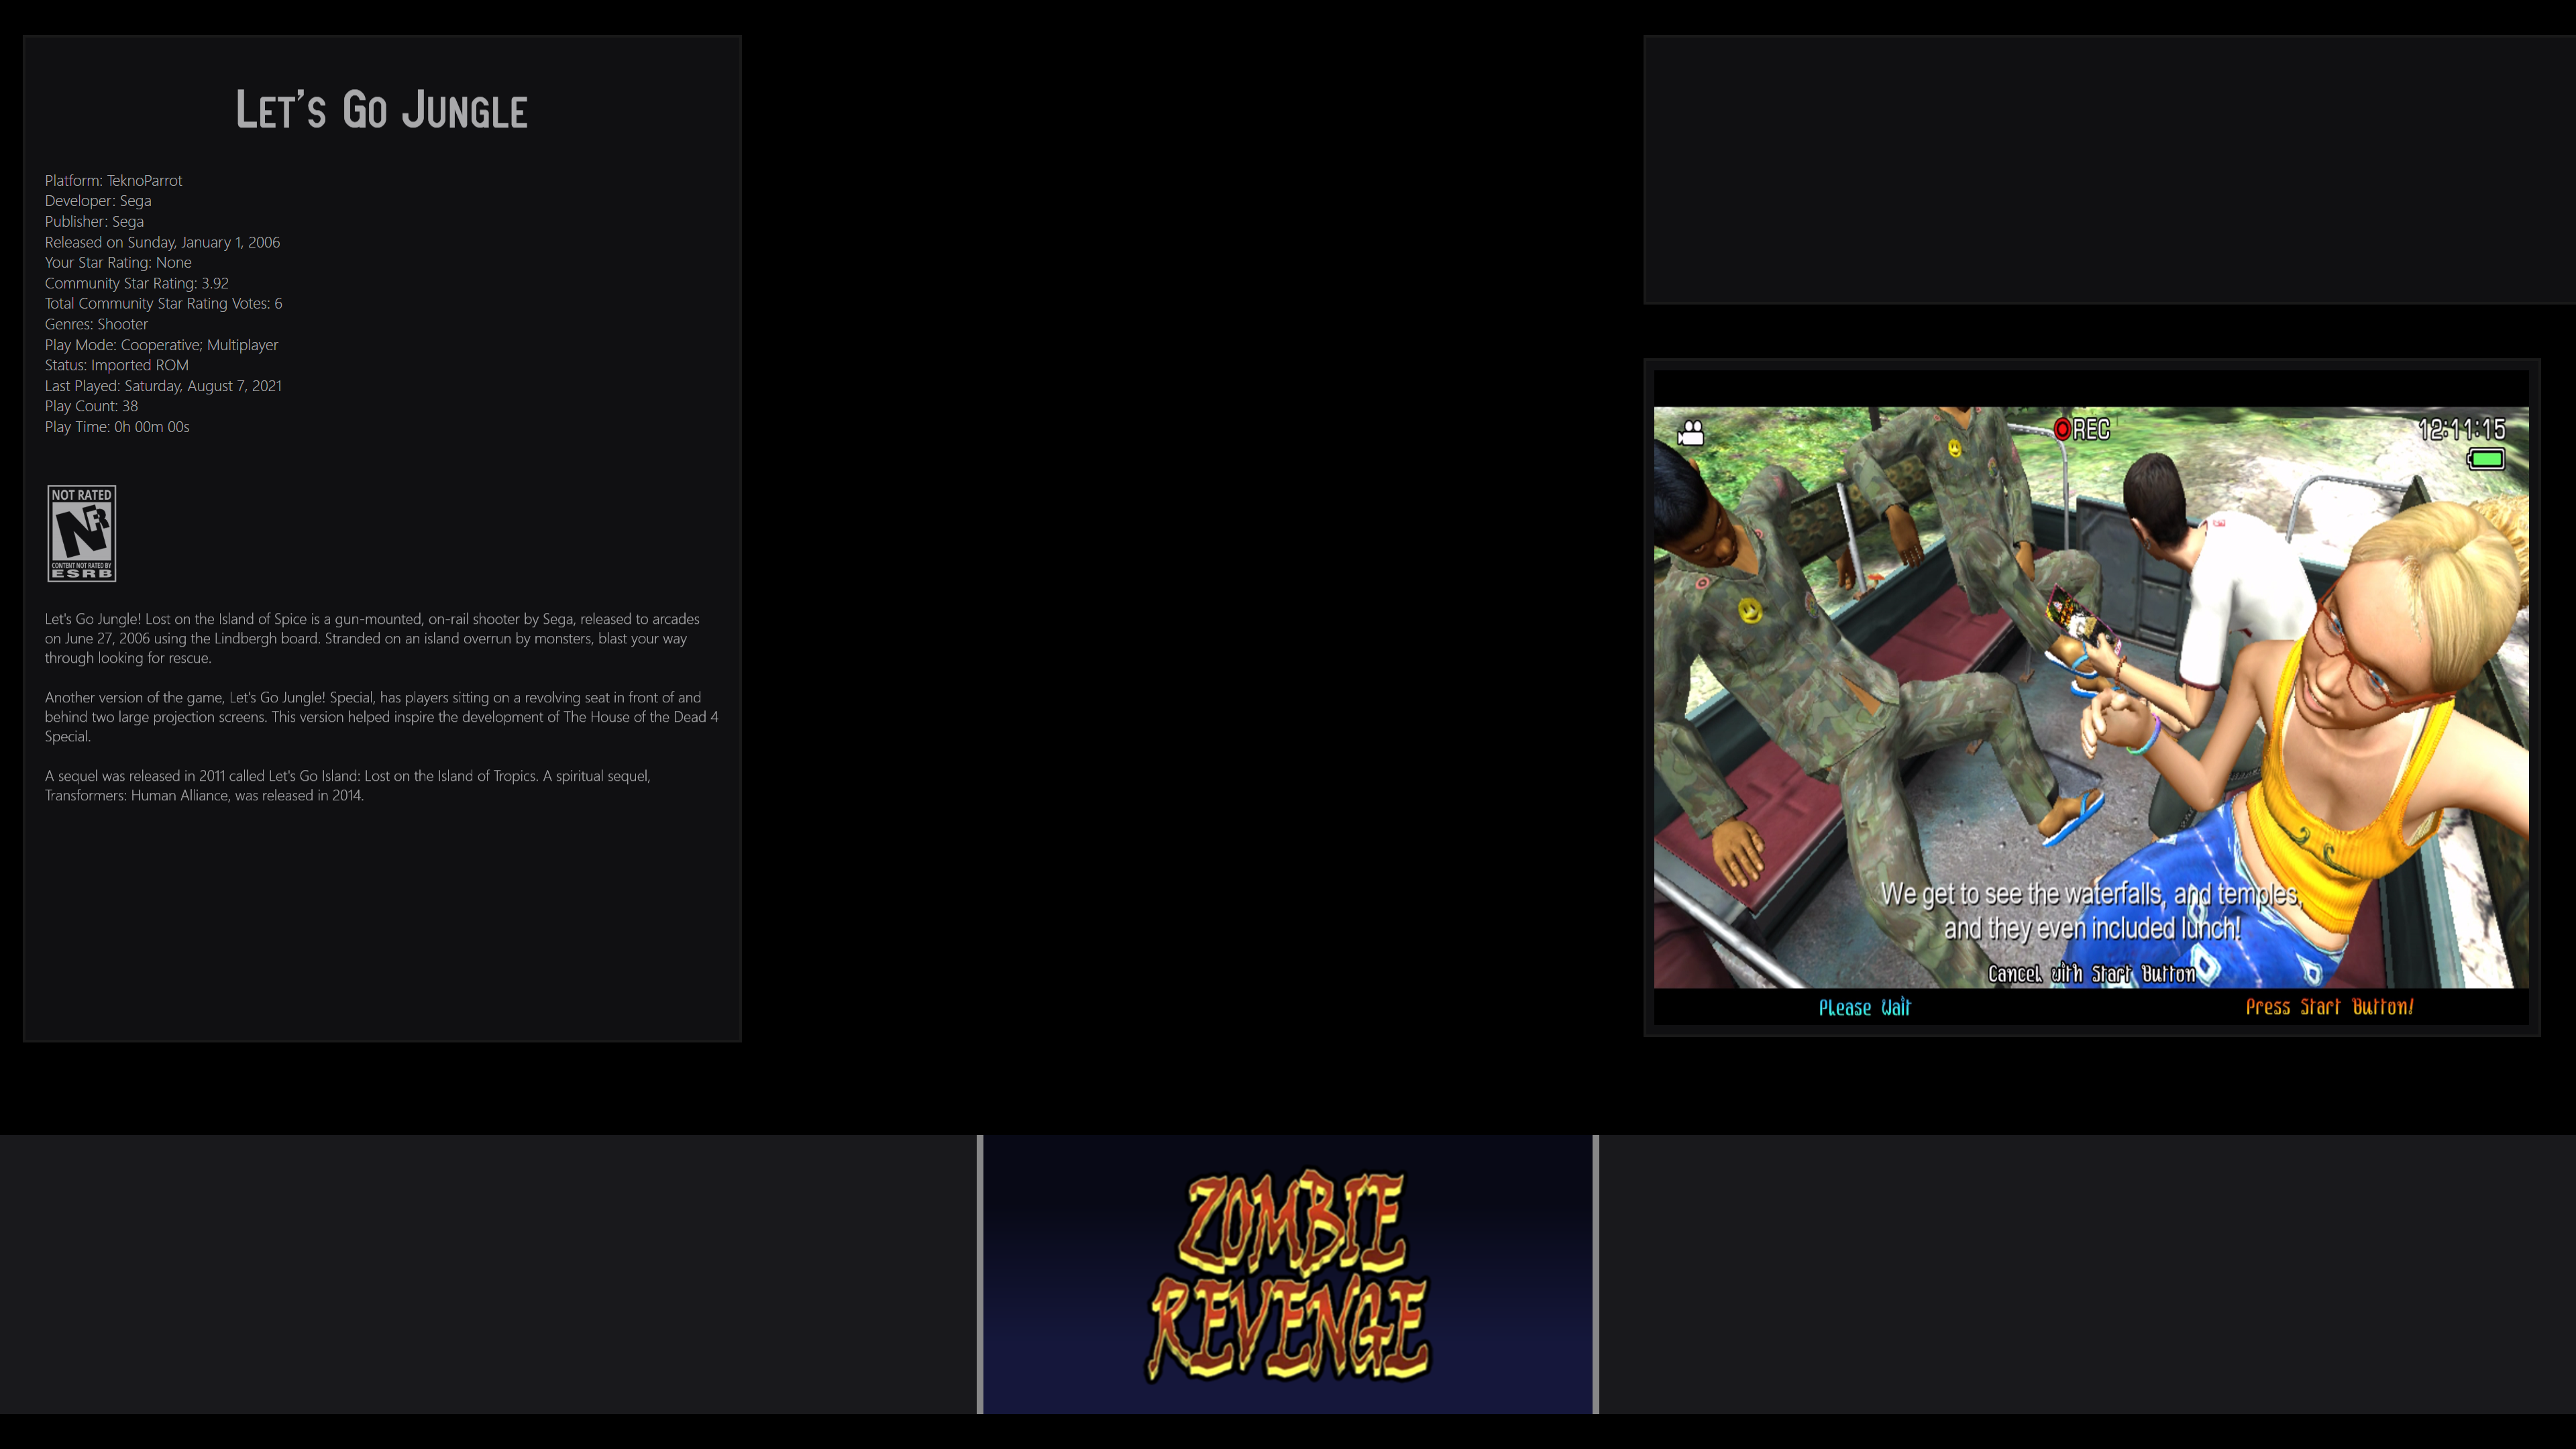Click the 'Publisher: Sega' line

[x=94, y=222]
